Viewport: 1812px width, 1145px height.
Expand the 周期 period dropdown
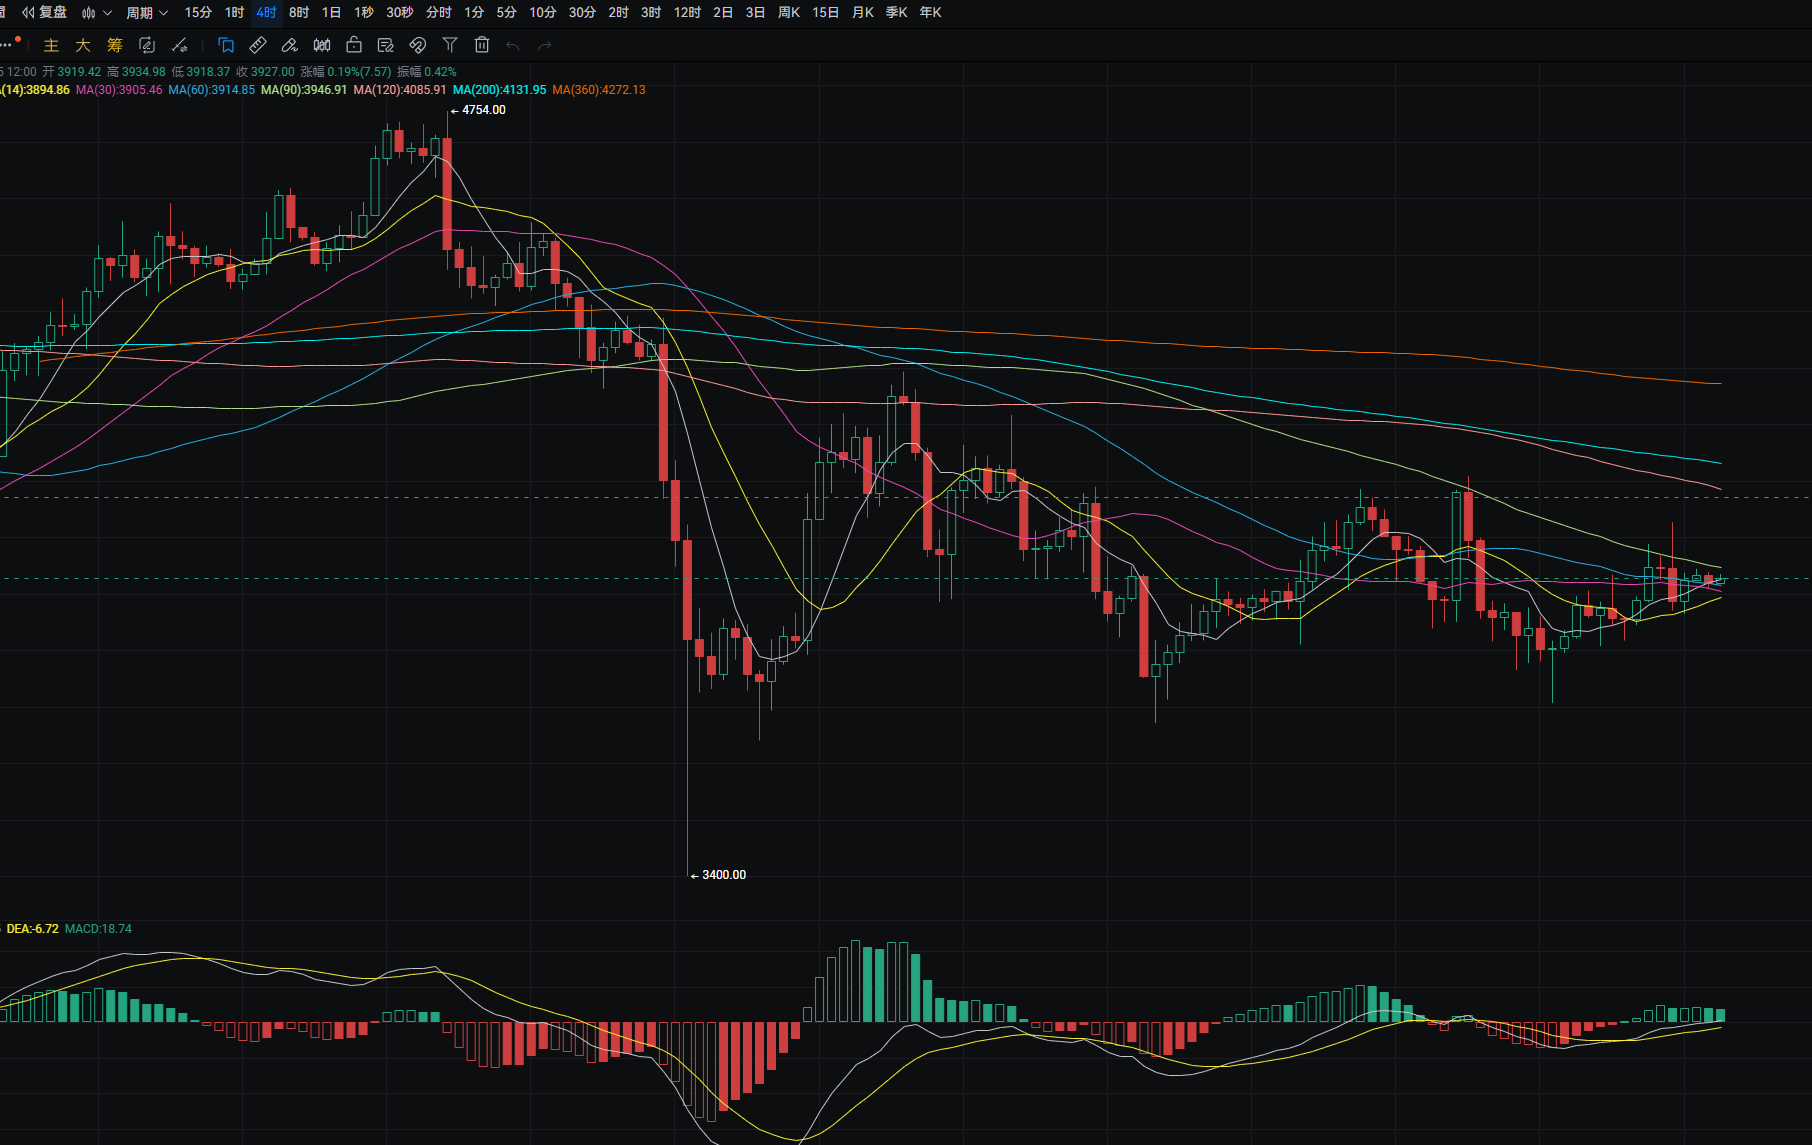tap(147, 12)
